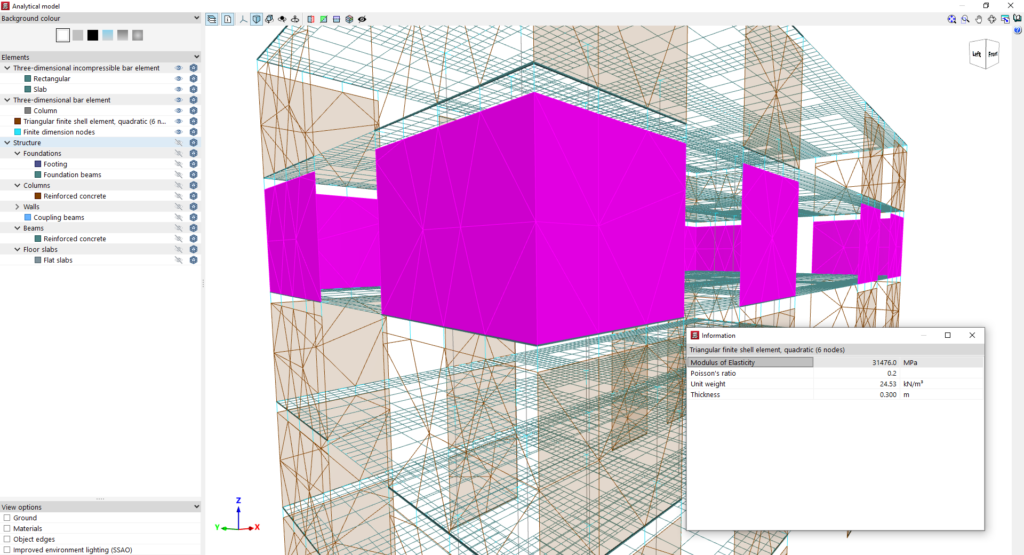This screenshot has width=1024, height=555.
Task: Open settings gear for Footing row
Action: (193, 164)
